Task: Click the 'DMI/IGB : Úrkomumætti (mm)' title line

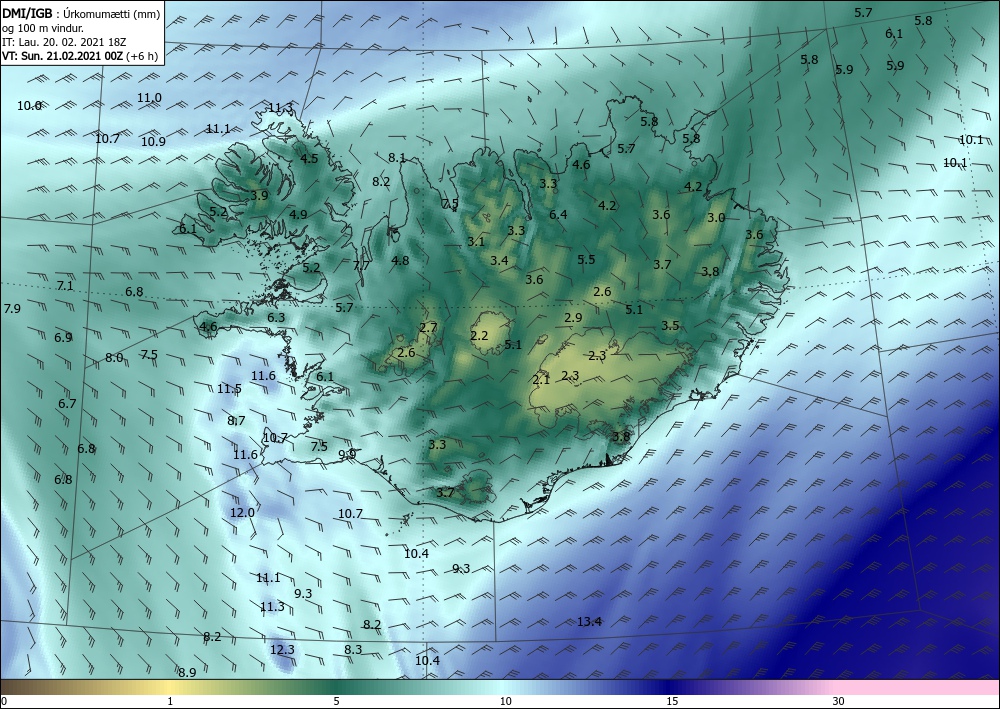Action: click(x=80, y=13)
